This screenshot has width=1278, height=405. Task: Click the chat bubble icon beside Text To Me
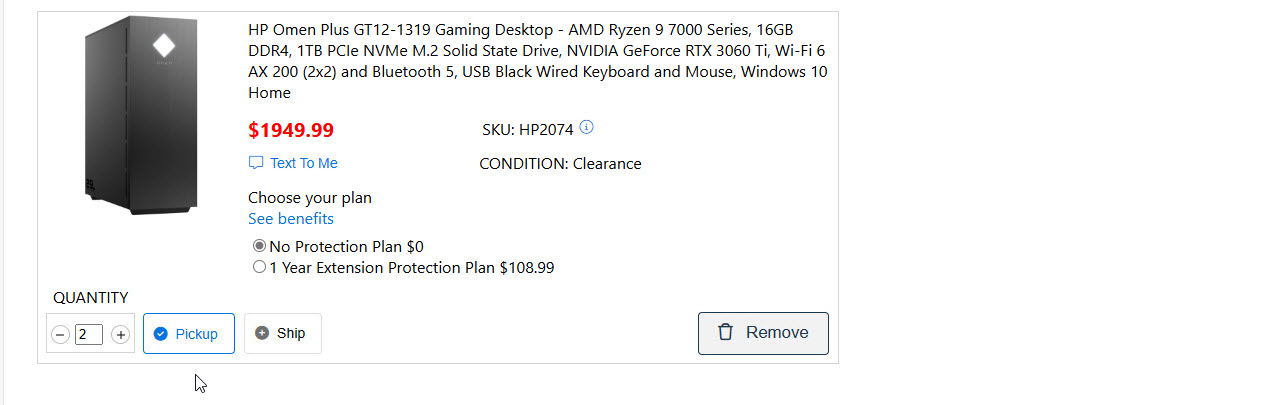256,163
